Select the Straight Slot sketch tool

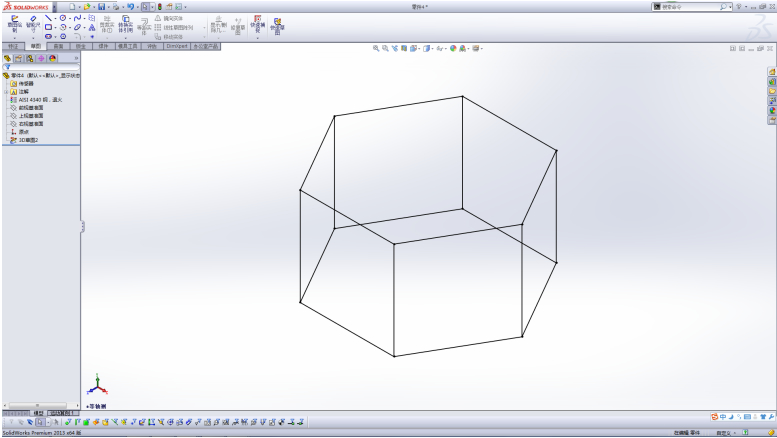coord(48,37)
